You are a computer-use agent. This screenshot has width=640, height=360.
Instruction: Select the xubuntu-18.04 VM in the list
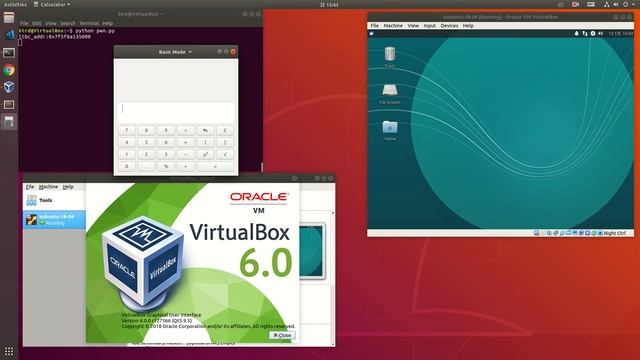coord(54,220)
